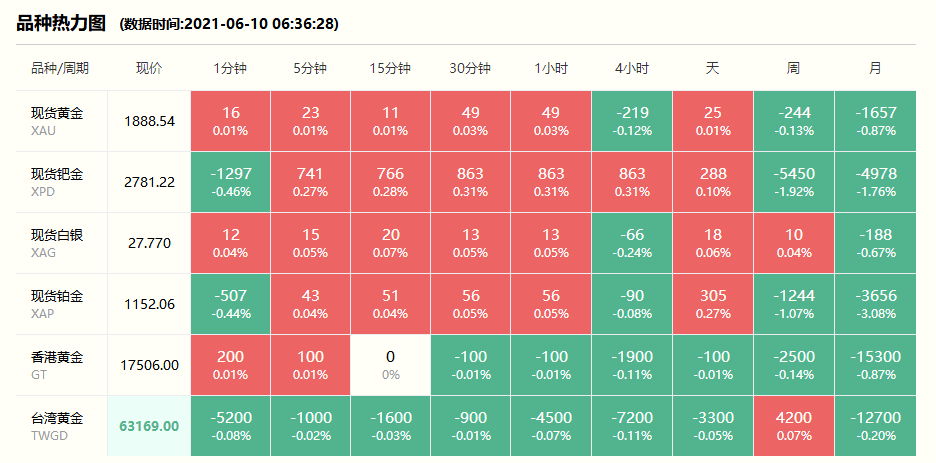This screenshot has height=463, width=936.
Task: Click the 品种/周期 header cell
Action: click(61, 68)
